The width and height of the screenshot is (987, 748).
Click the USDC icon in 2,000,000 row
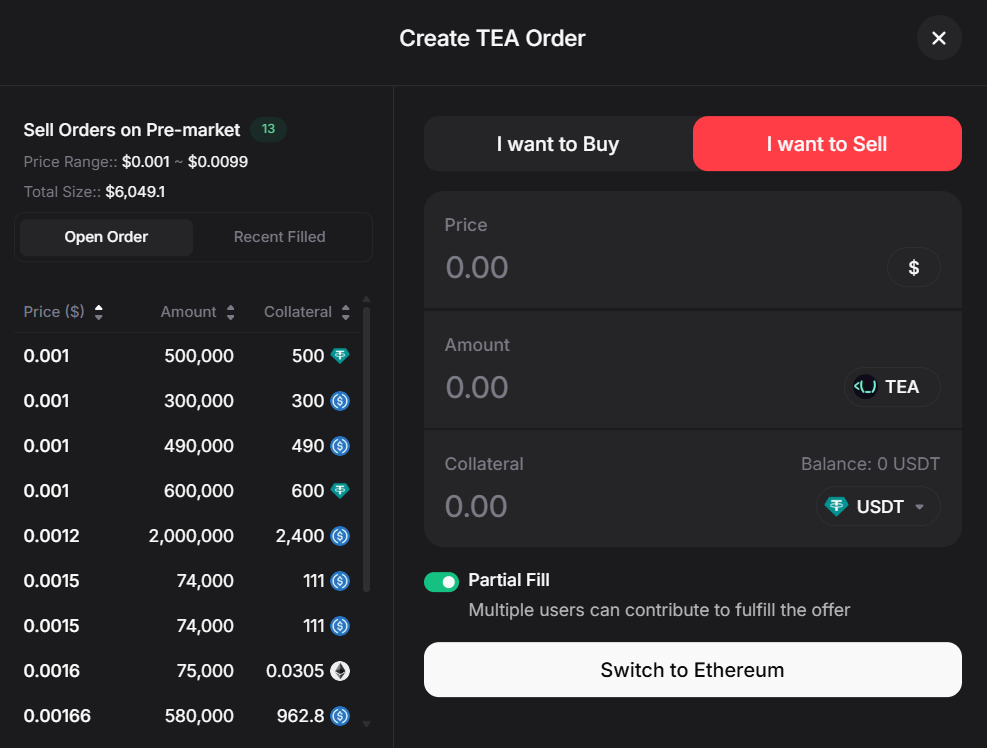(340, 536)
